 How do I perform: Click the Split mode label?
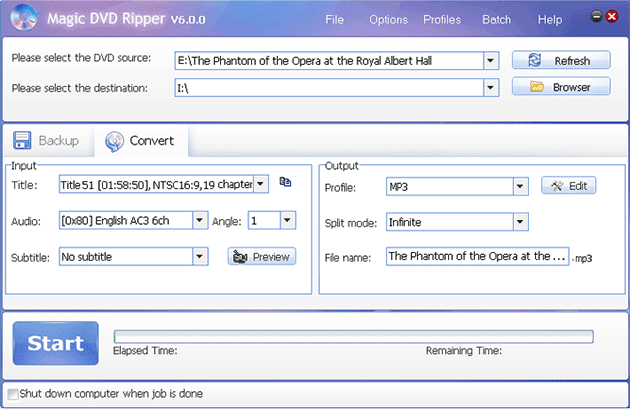350,223
